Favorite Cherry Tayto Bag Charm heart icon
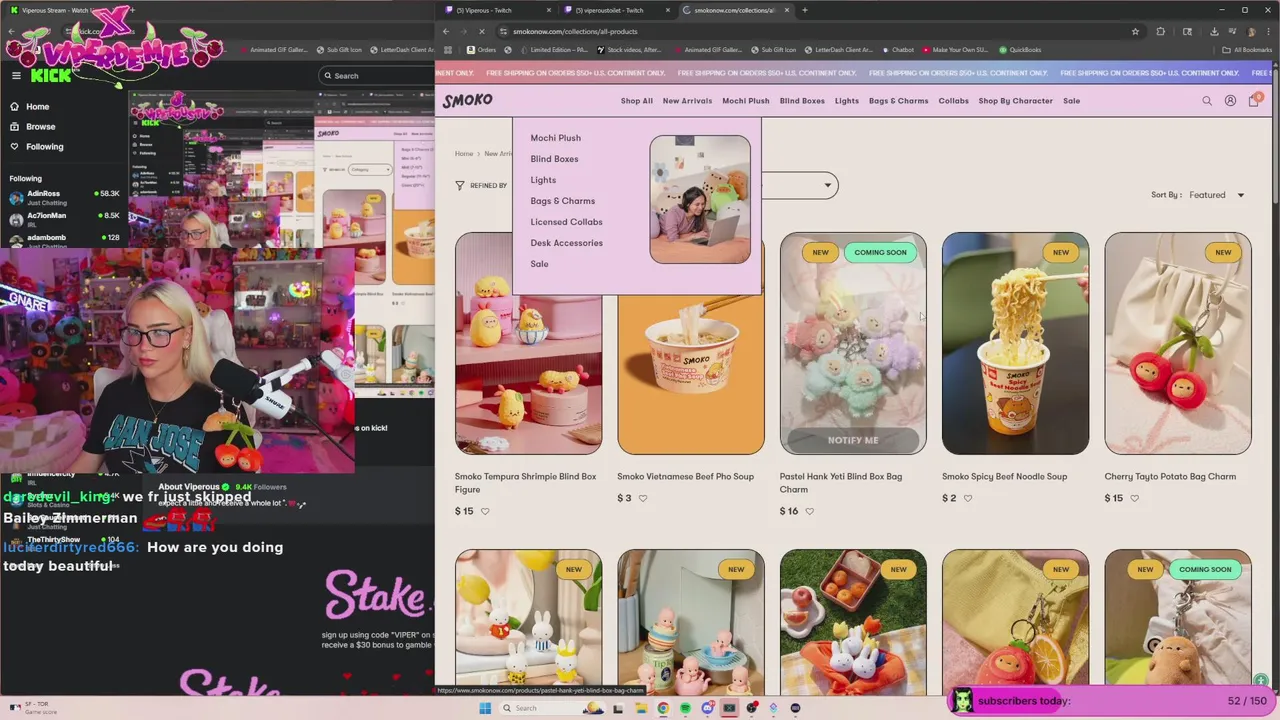The width and height of the screenshot is (1280, 720). pos(1134,498)
